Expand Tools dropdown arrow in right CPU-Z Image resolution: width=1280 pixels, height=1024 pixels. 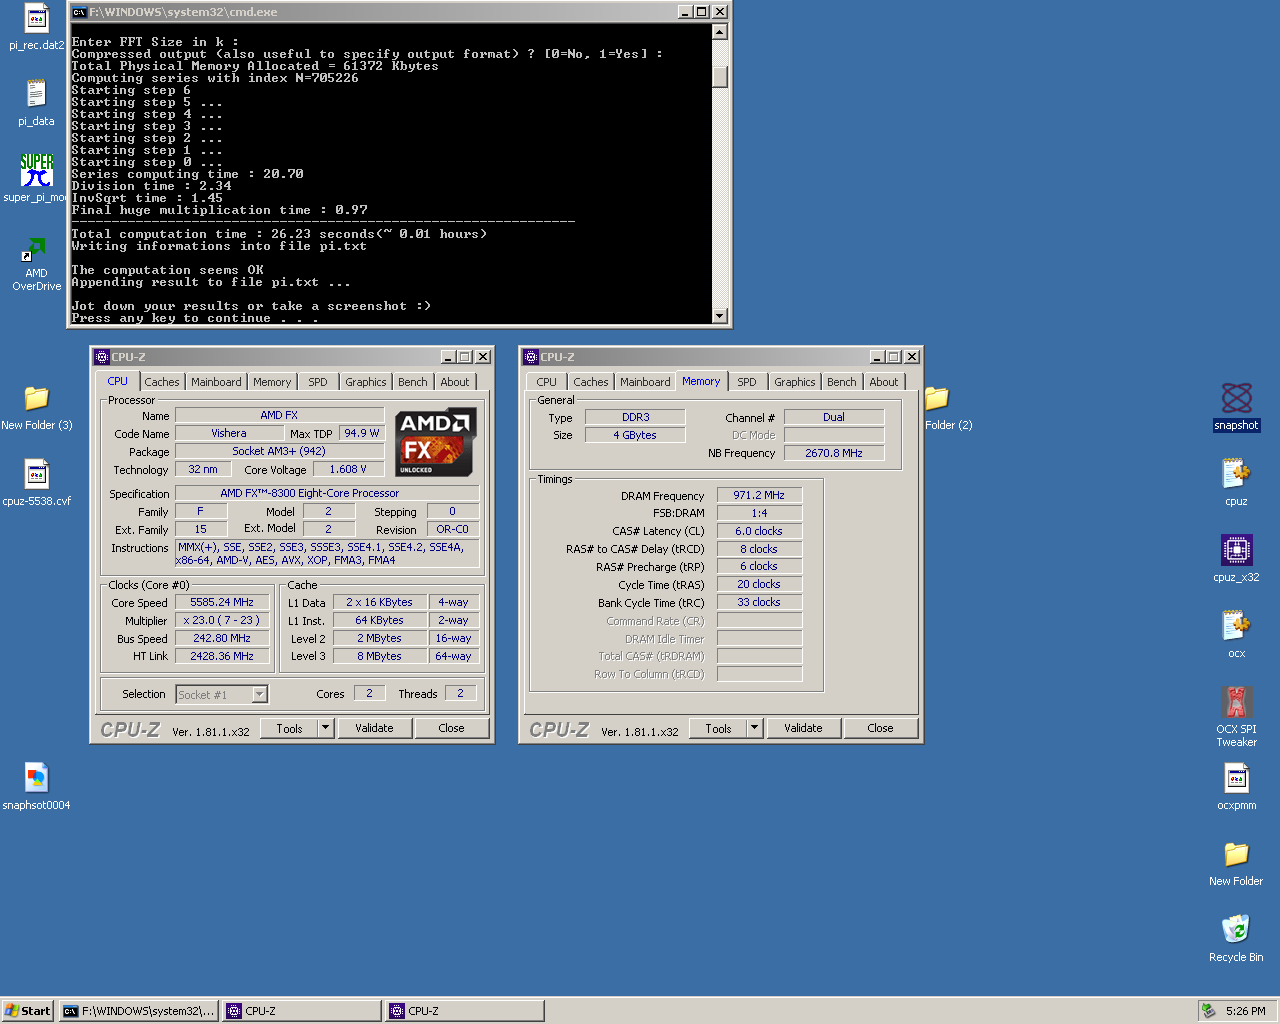(x=754, y=728)
